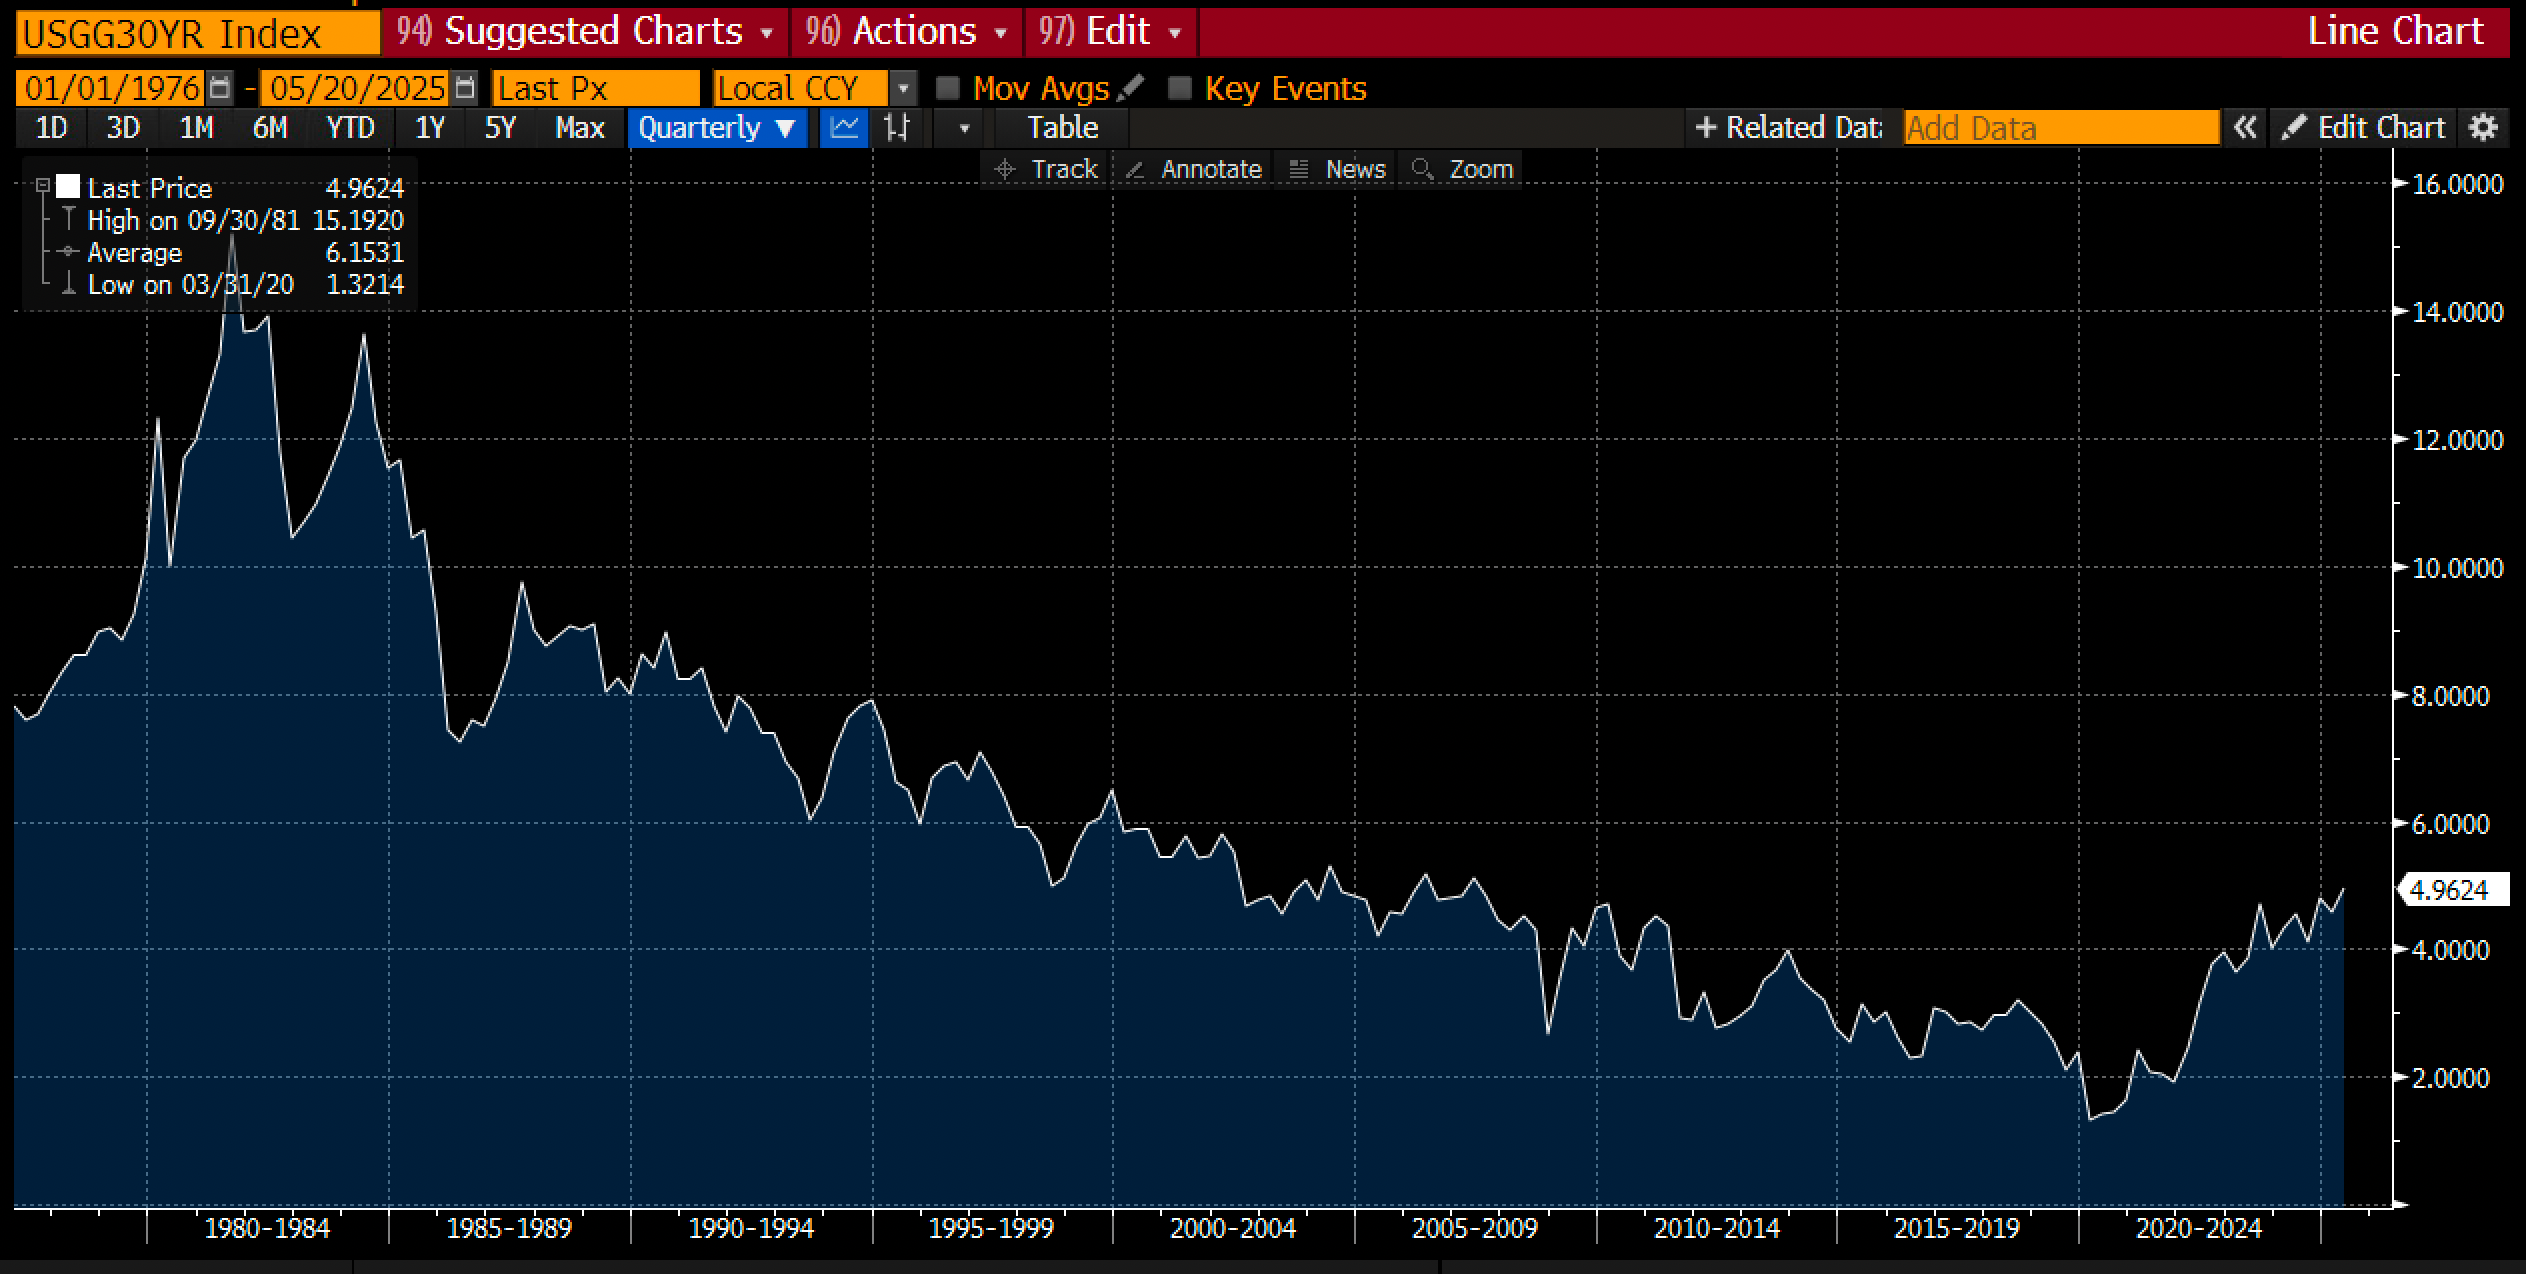Screen dimensions: 2526x1274
Task: Switch to the bar/candle chart type icon
Action: click(x=897, y=128)
